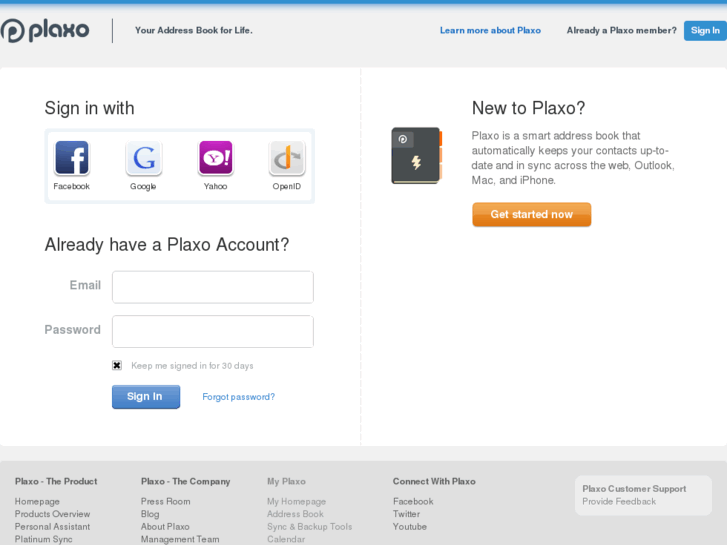Click the Provide Feedback link
The height and width of the screenshot is (545, 727).
619,502
